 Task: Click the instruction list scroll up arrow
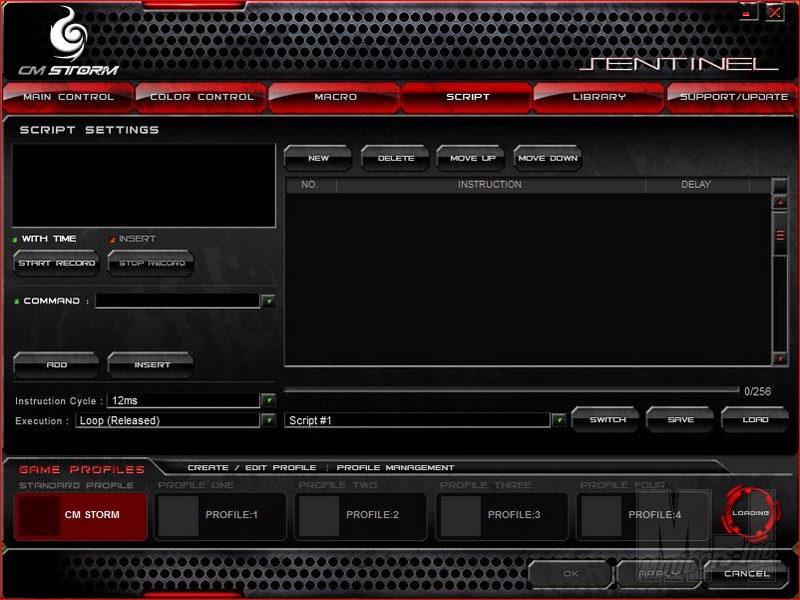tap(780, 203)
